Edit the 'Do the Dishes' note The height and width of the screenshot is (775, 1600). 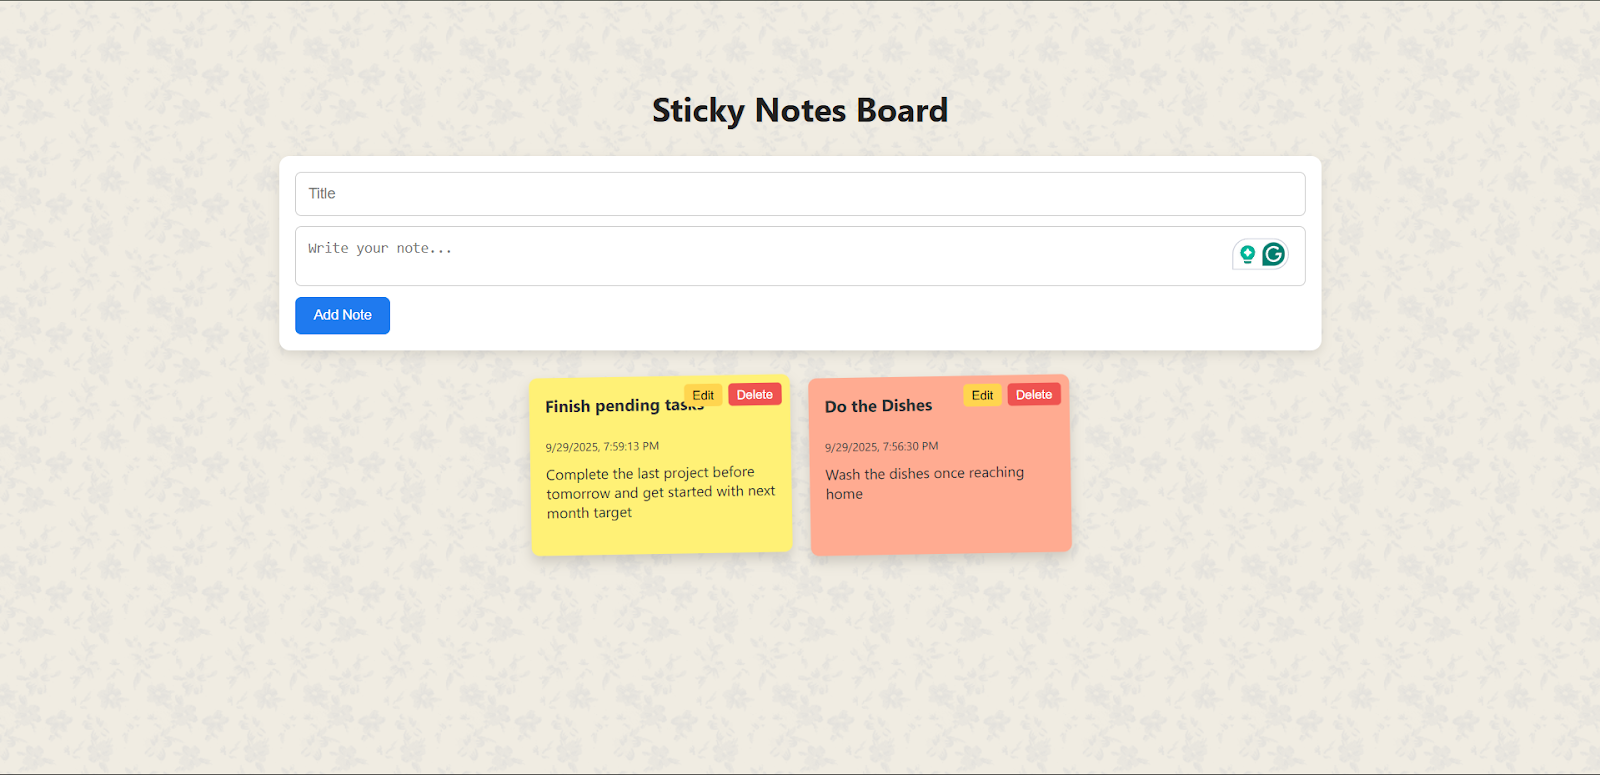click(x=982, y=395)
